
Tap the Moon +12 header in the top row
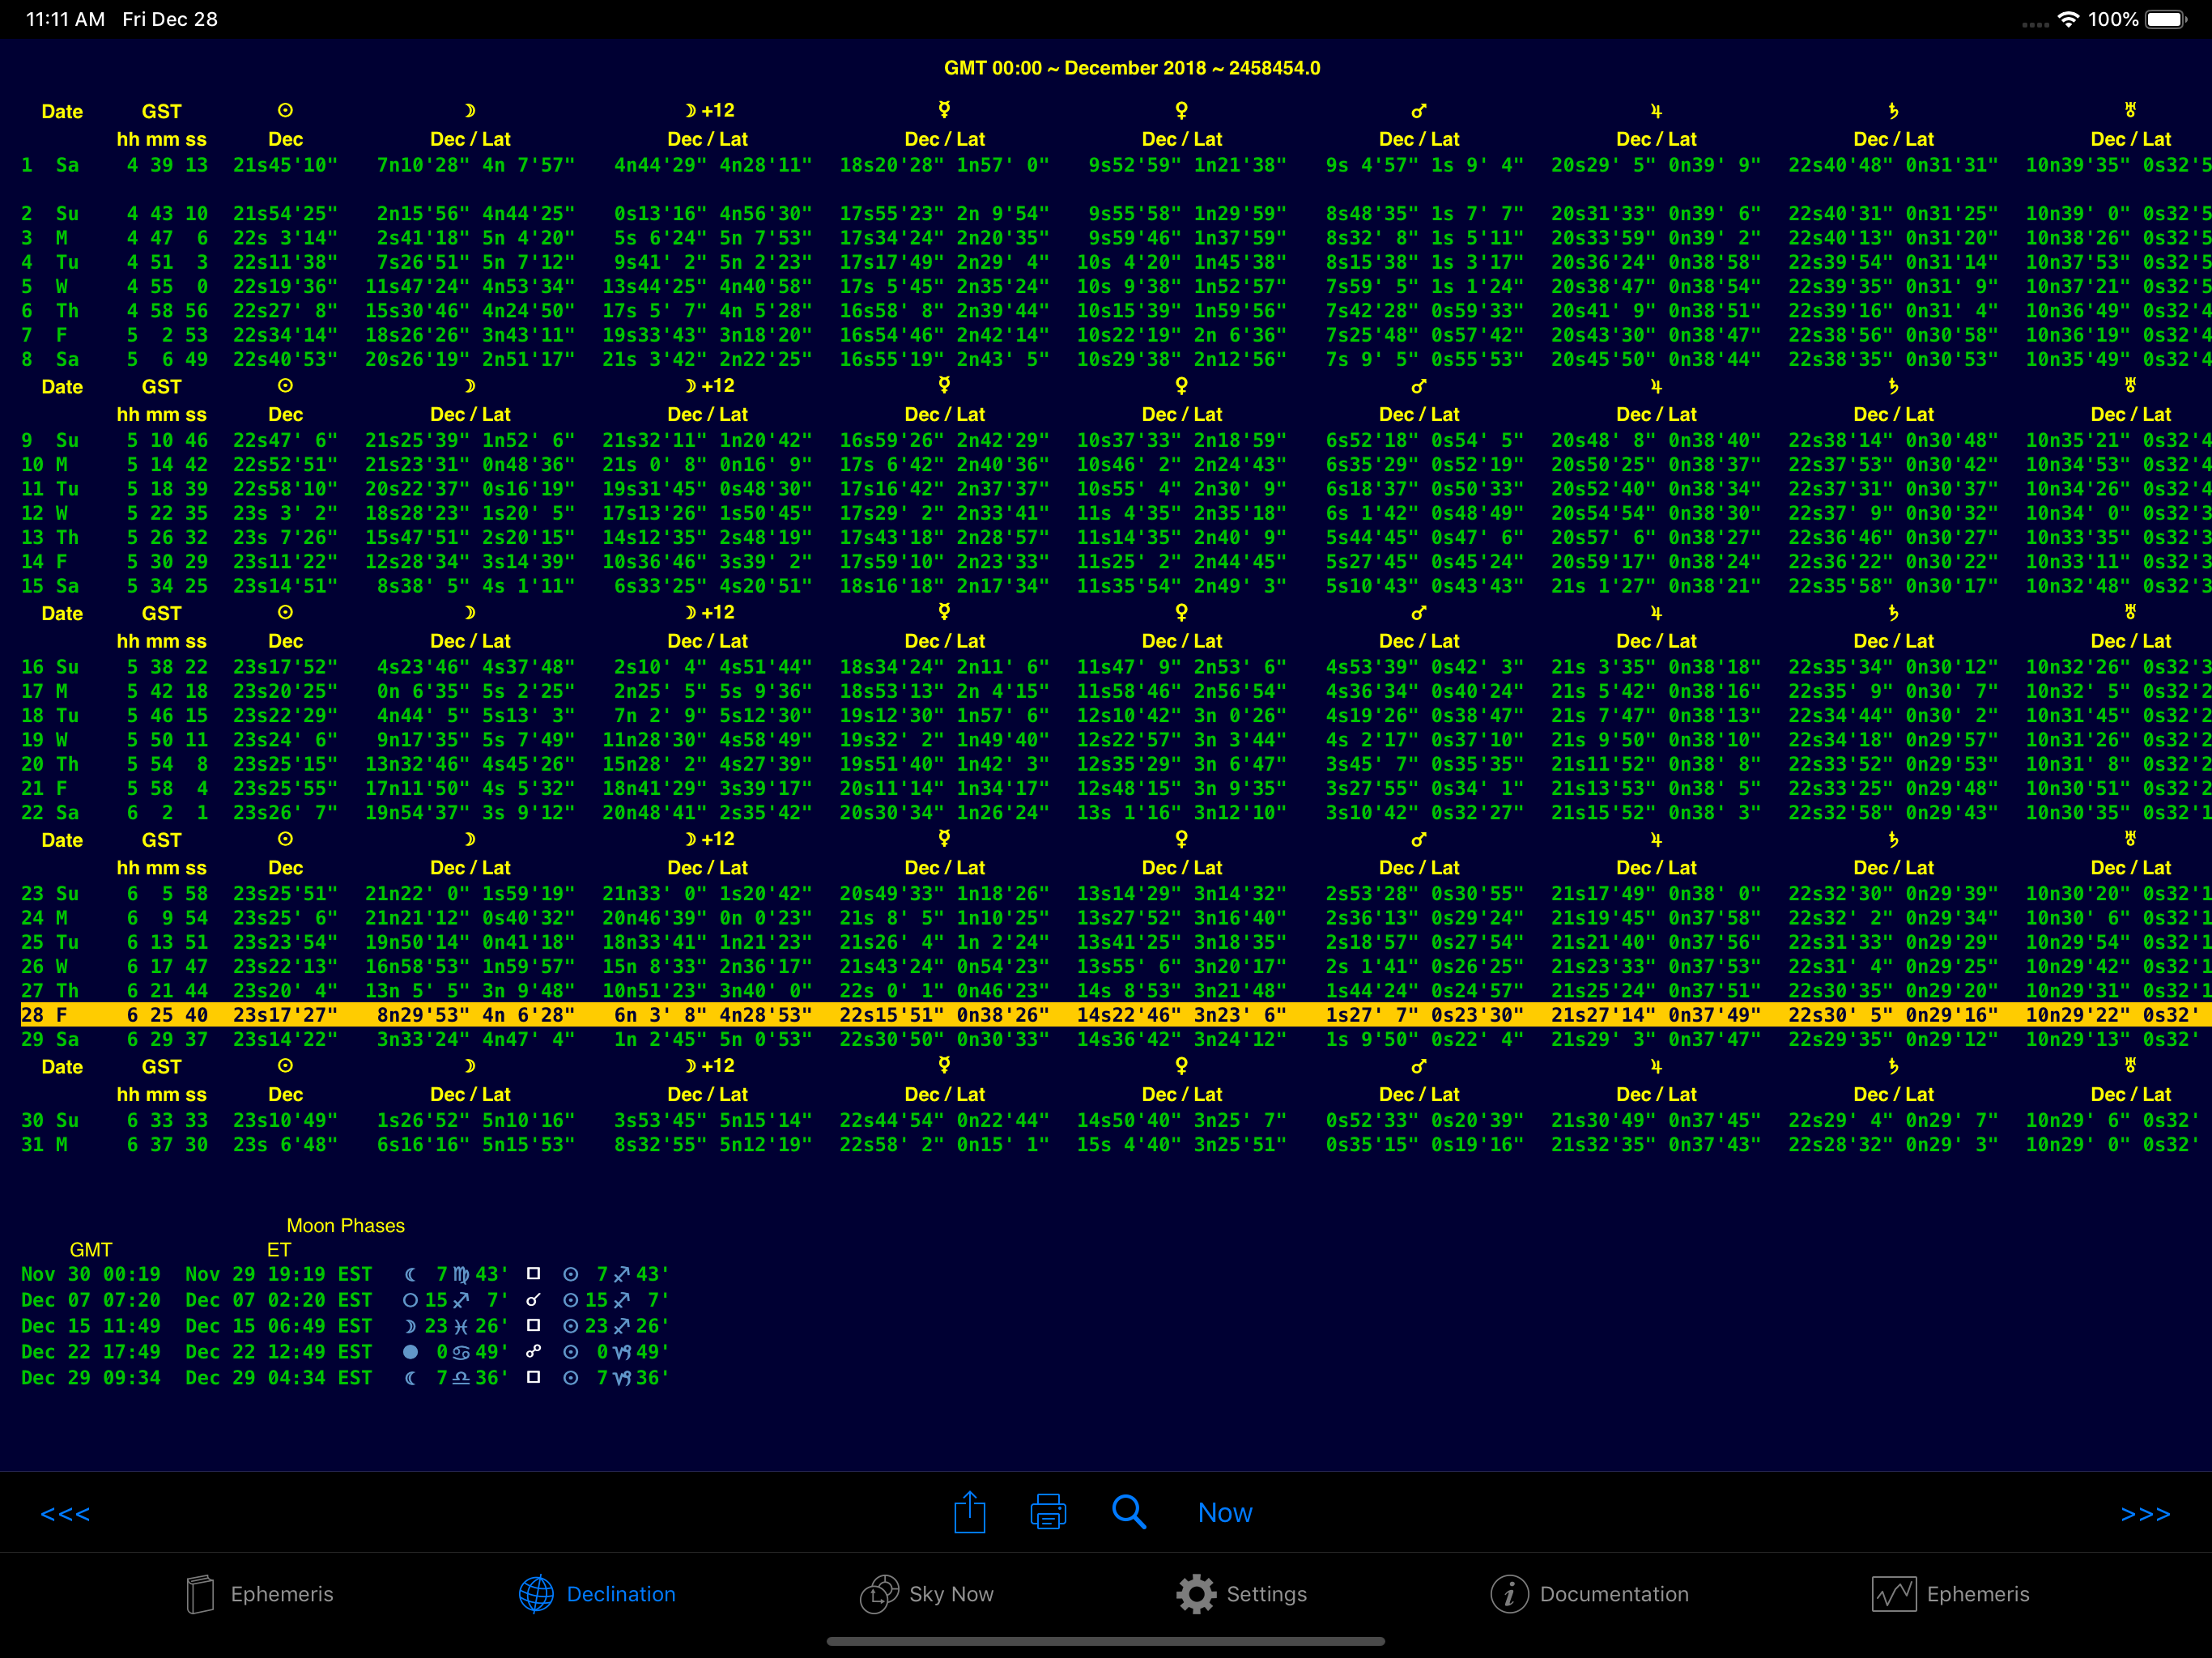(709, 110)
